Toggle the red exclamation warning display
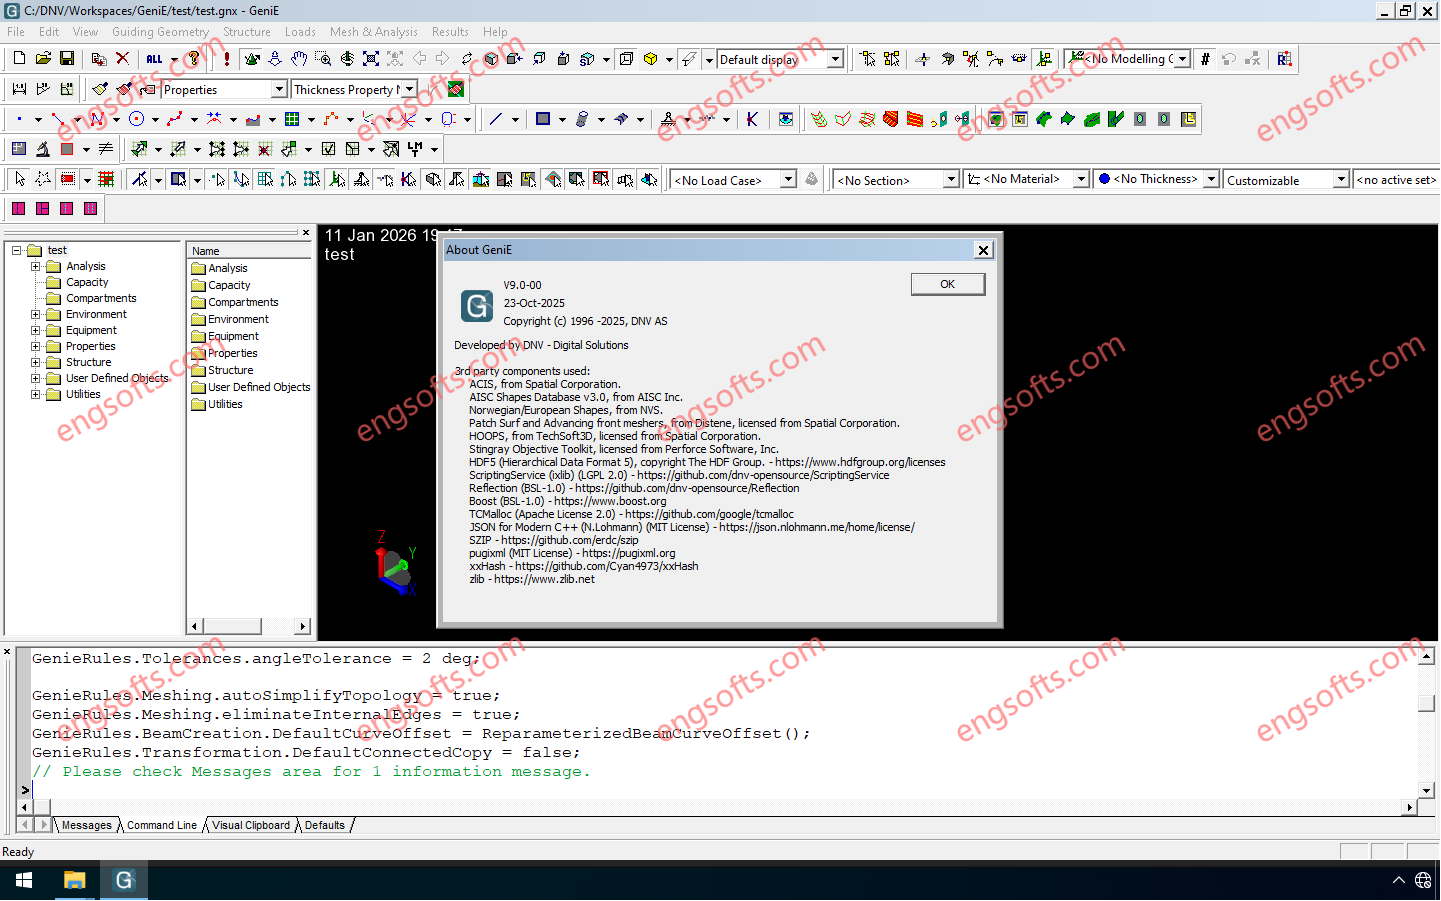This screenshot has height=901, width=1441. coord(227,58)
